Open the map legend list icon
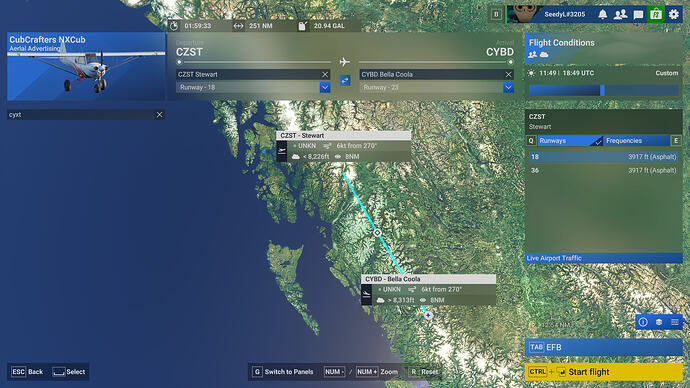Viewport: 690px width, 388px height. [x=675, y=322]
